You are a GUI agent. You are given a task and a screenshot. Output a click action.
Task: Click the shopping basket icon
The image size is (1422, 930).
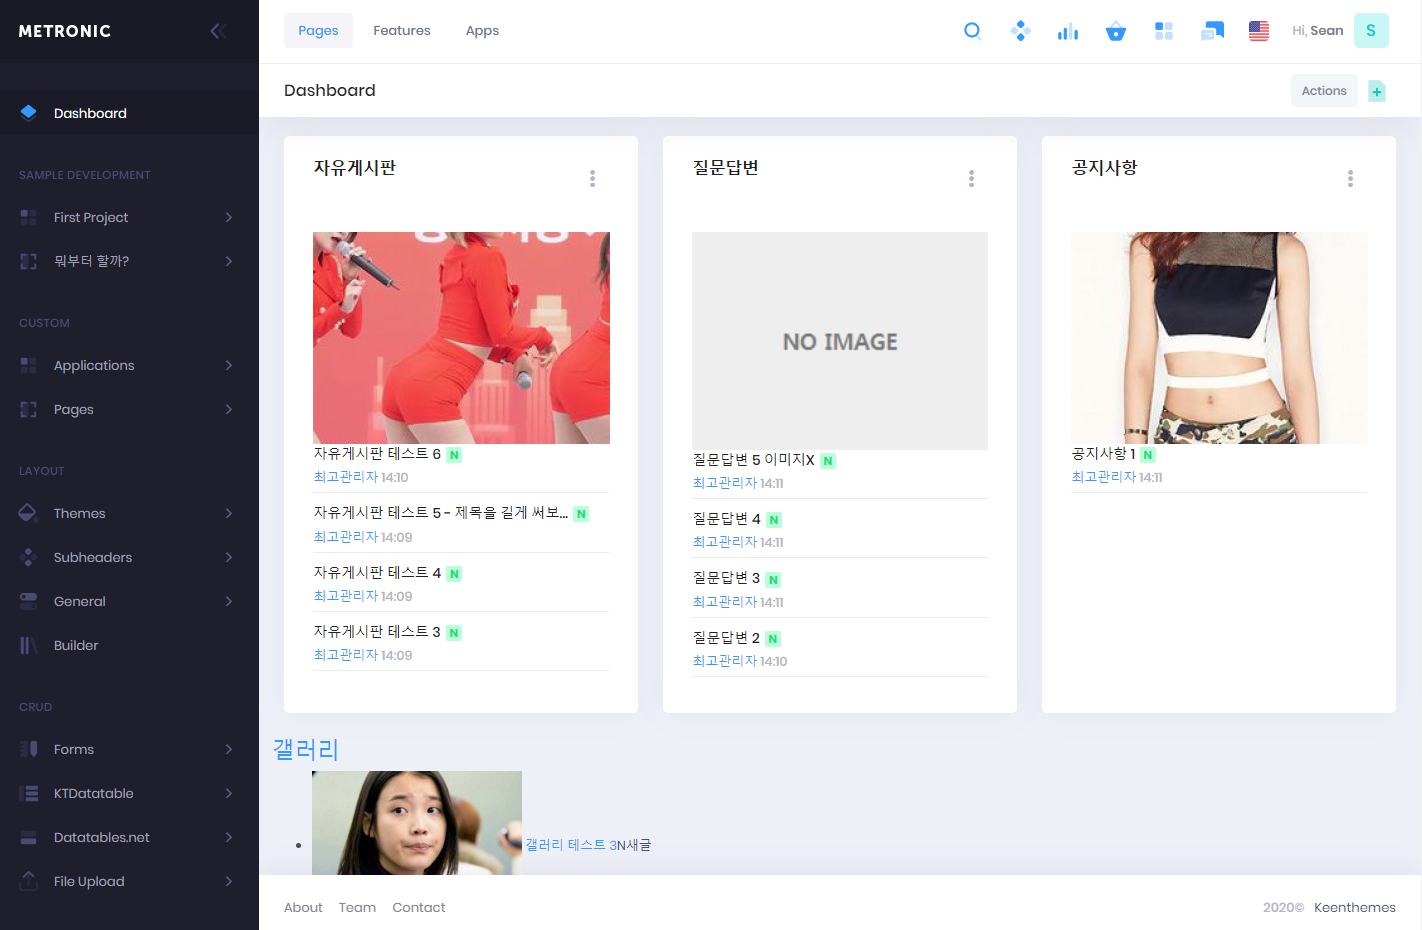(1116, 31)
